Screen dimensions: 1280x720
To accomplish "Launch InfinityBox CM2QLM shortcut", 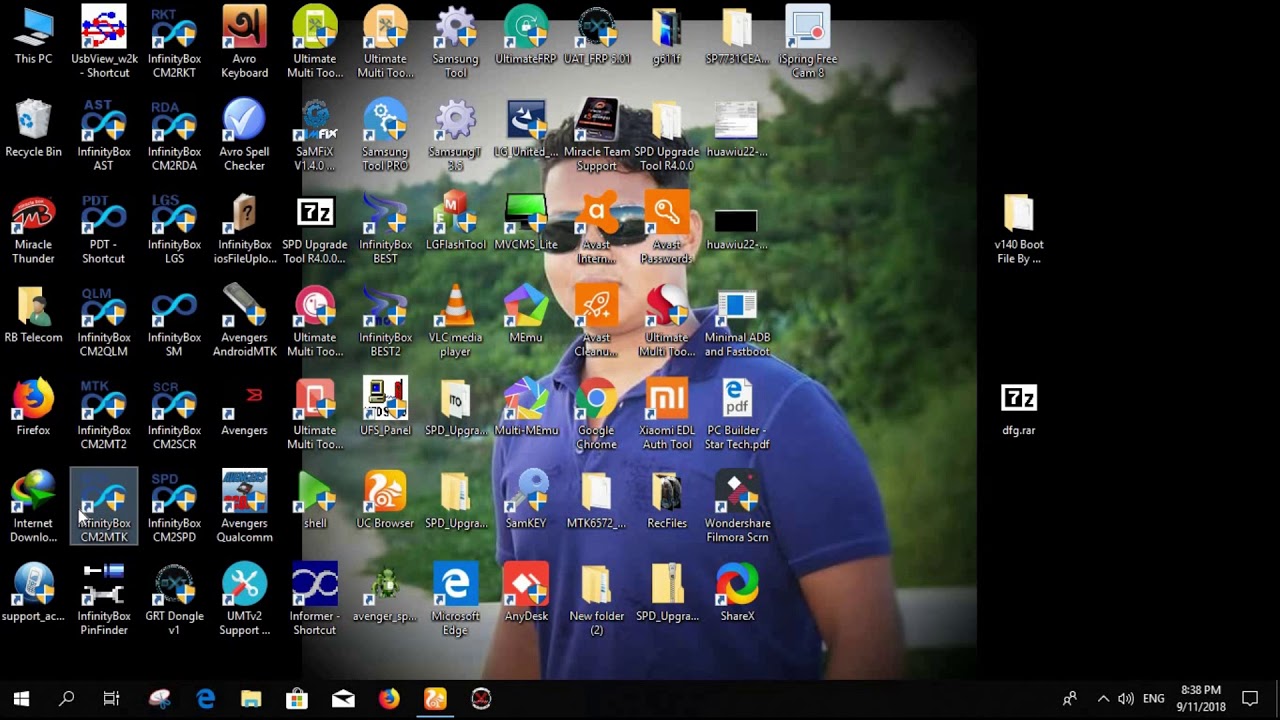I will click(104, 322).
